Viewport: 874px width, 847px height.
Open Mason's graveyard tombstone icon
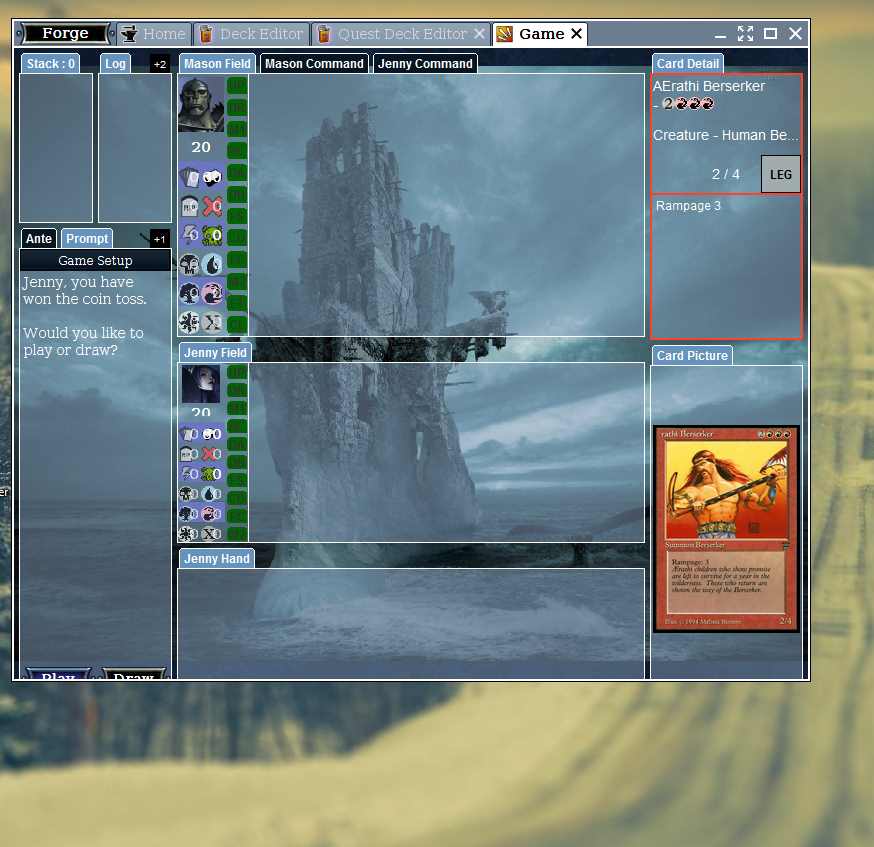pyautogui.click(x=189, y=207)
